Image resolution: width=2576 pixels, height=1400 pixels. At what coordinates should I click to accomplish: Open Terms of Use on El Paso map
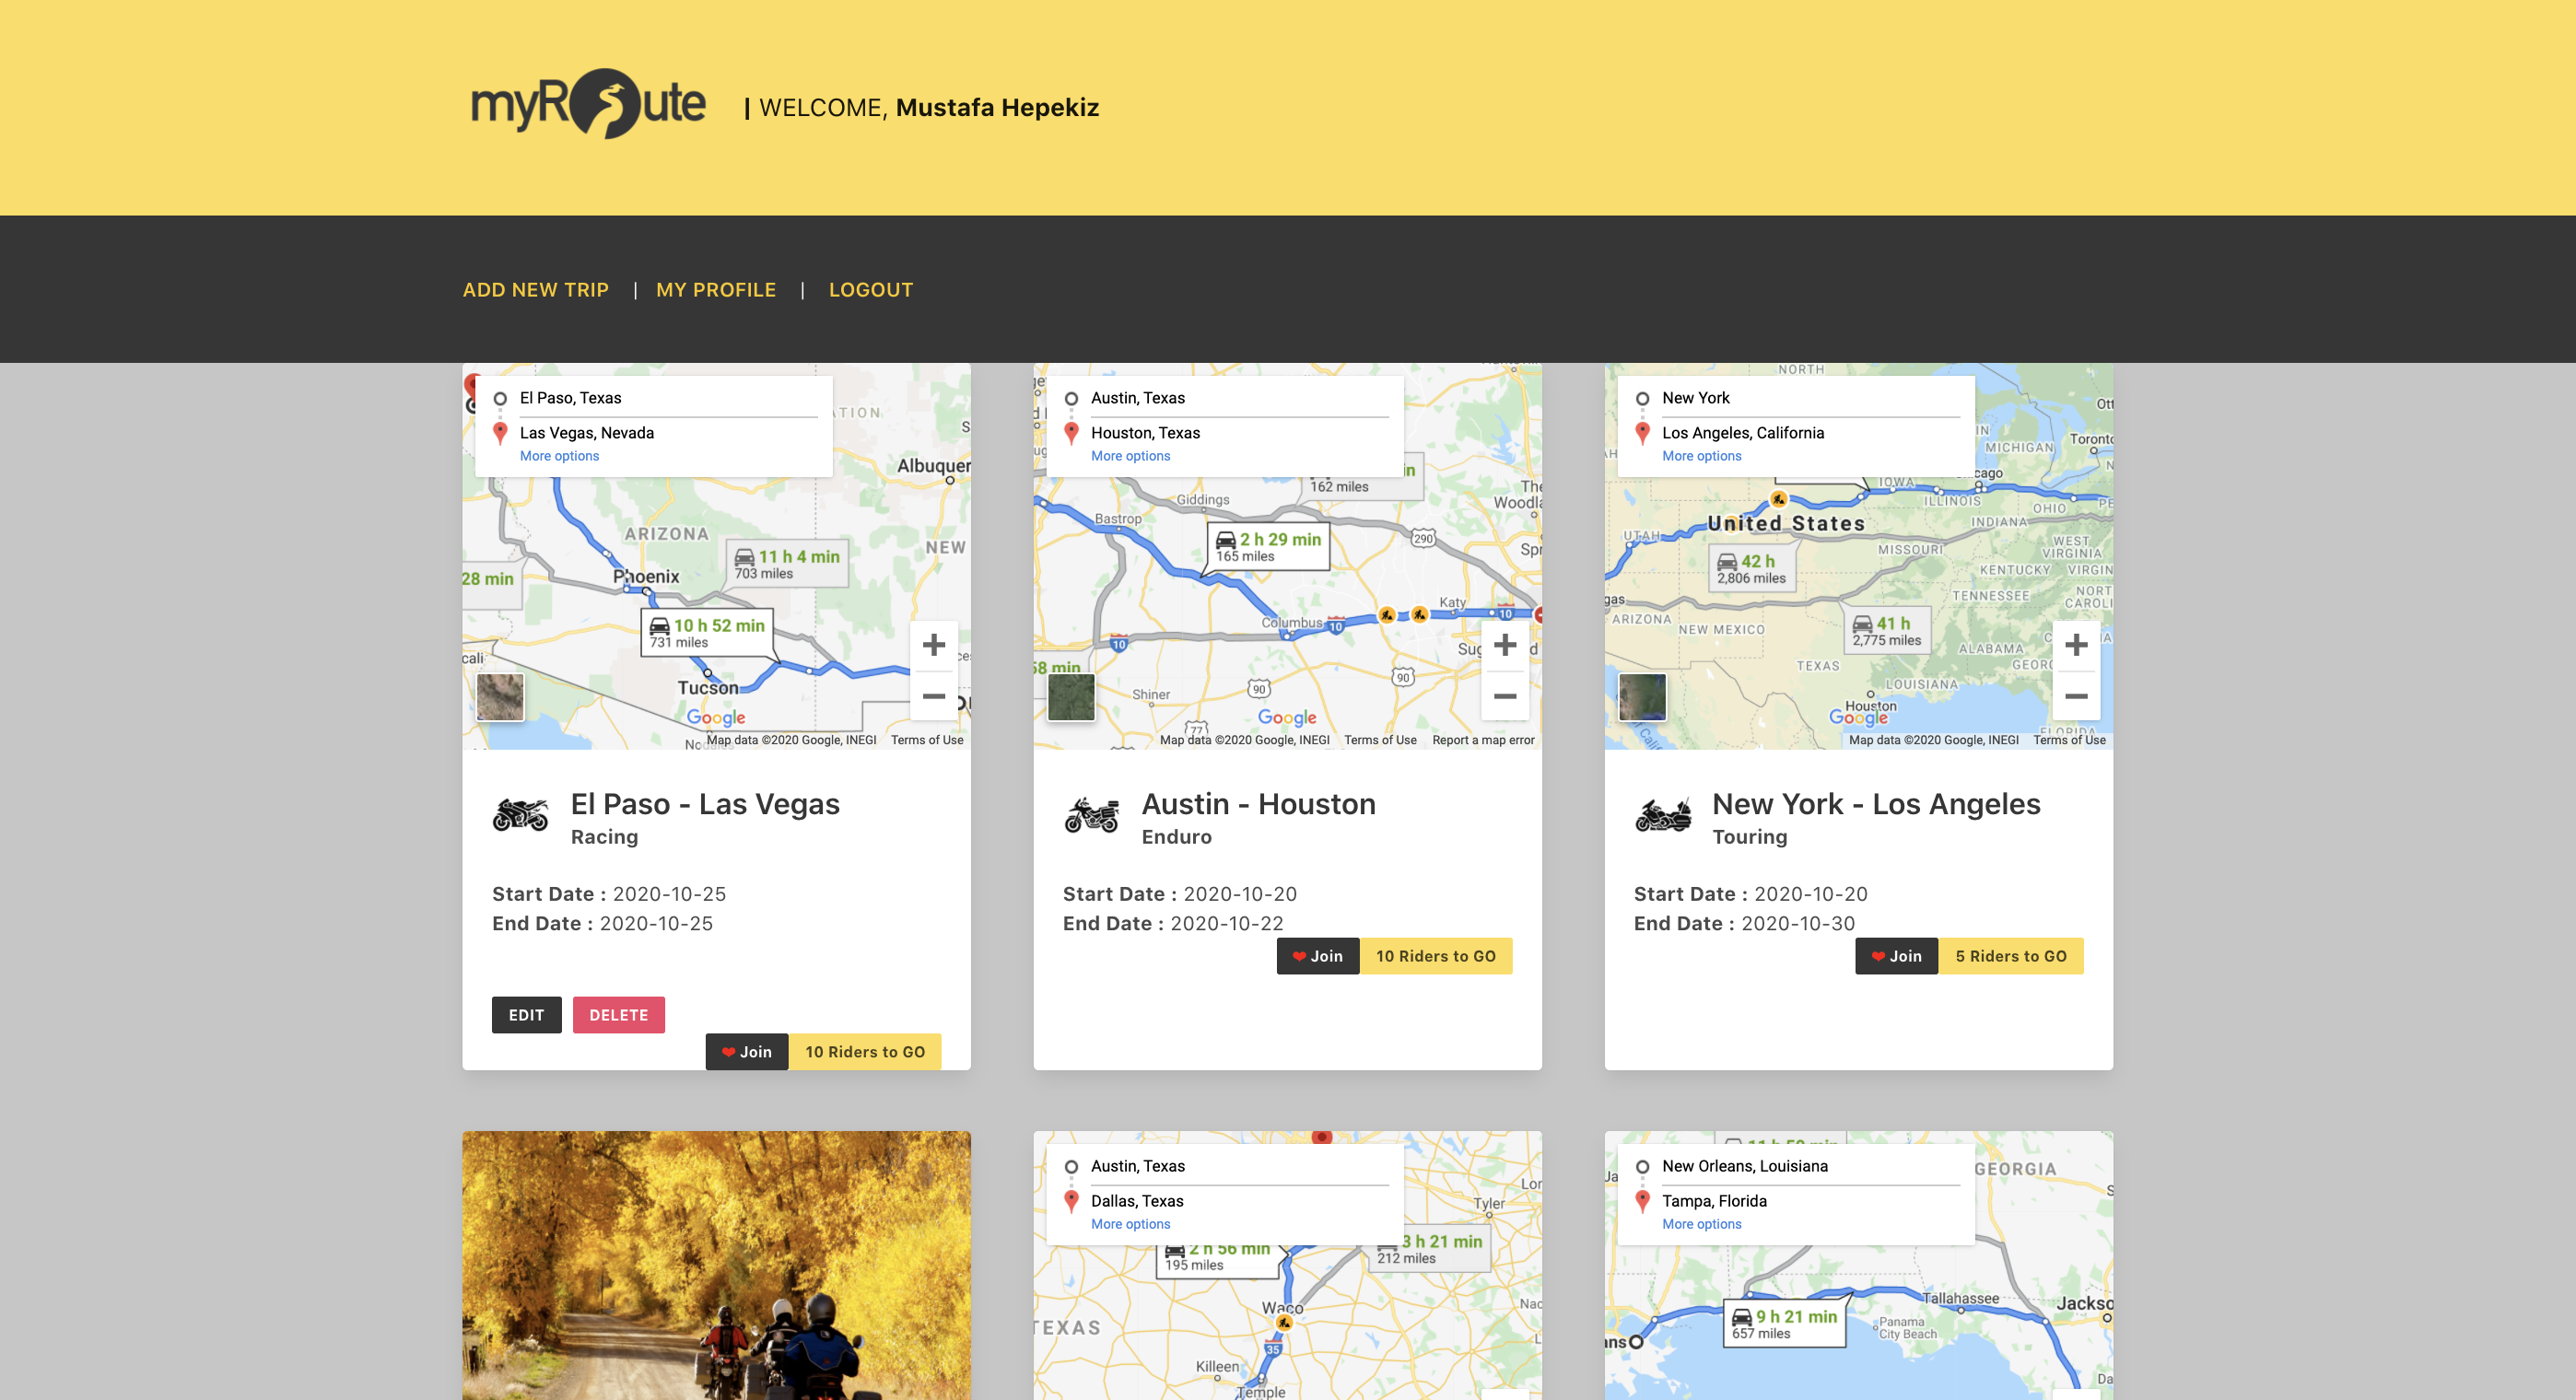(x=927, y=740)
